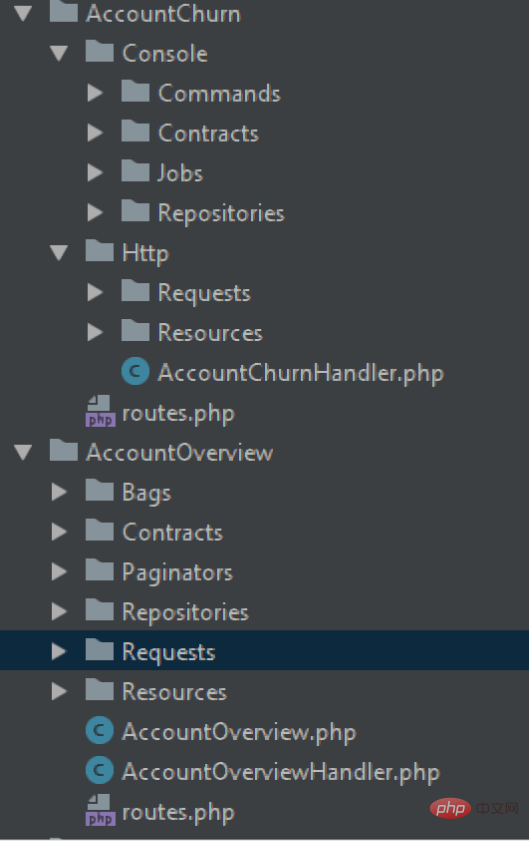529x841 pixels.
Task: Click the AccountOverview.php class icon
Action: coord(99,731)
